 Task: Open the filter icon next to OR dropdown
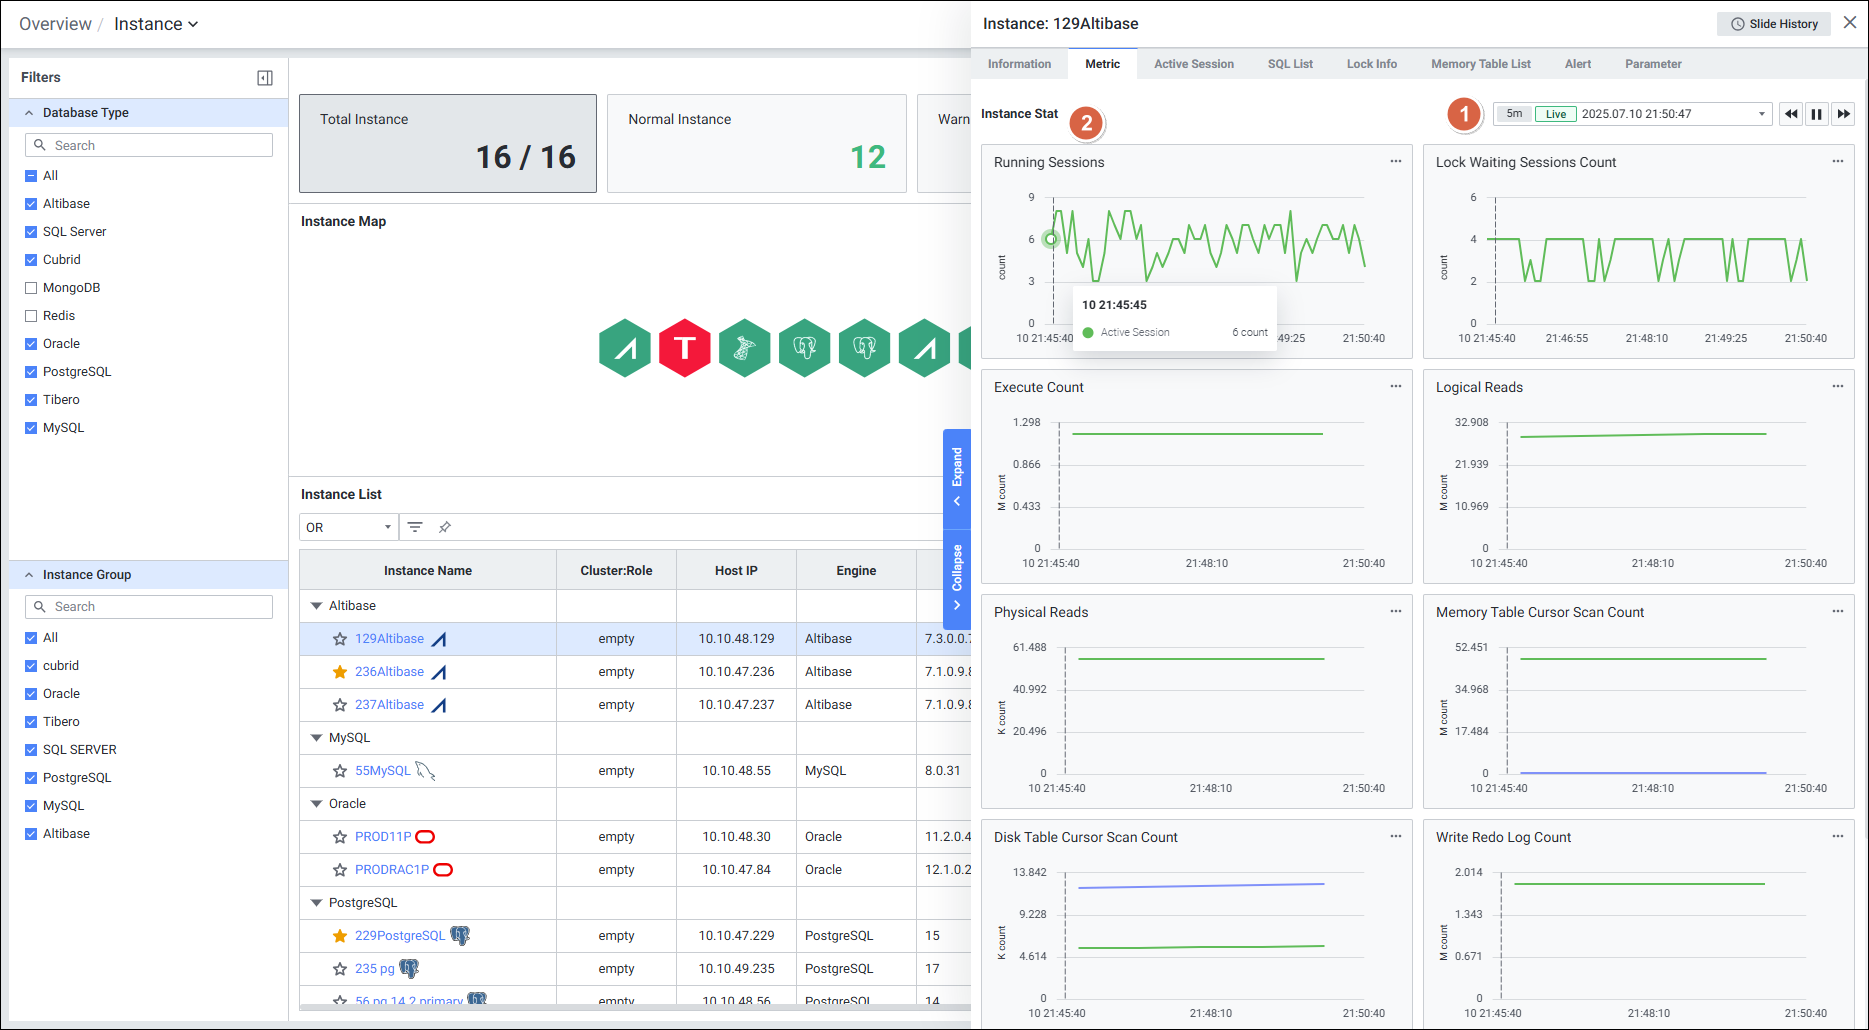[415, 527]
